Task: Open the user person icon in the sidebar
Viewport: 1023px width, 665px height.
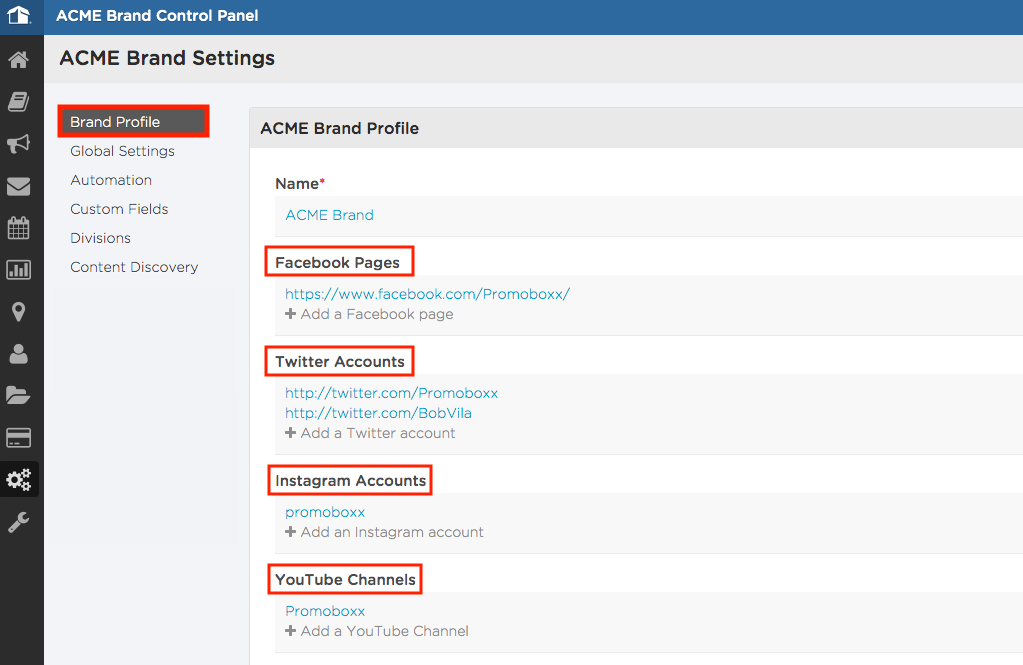Action: tap(18, 354)
